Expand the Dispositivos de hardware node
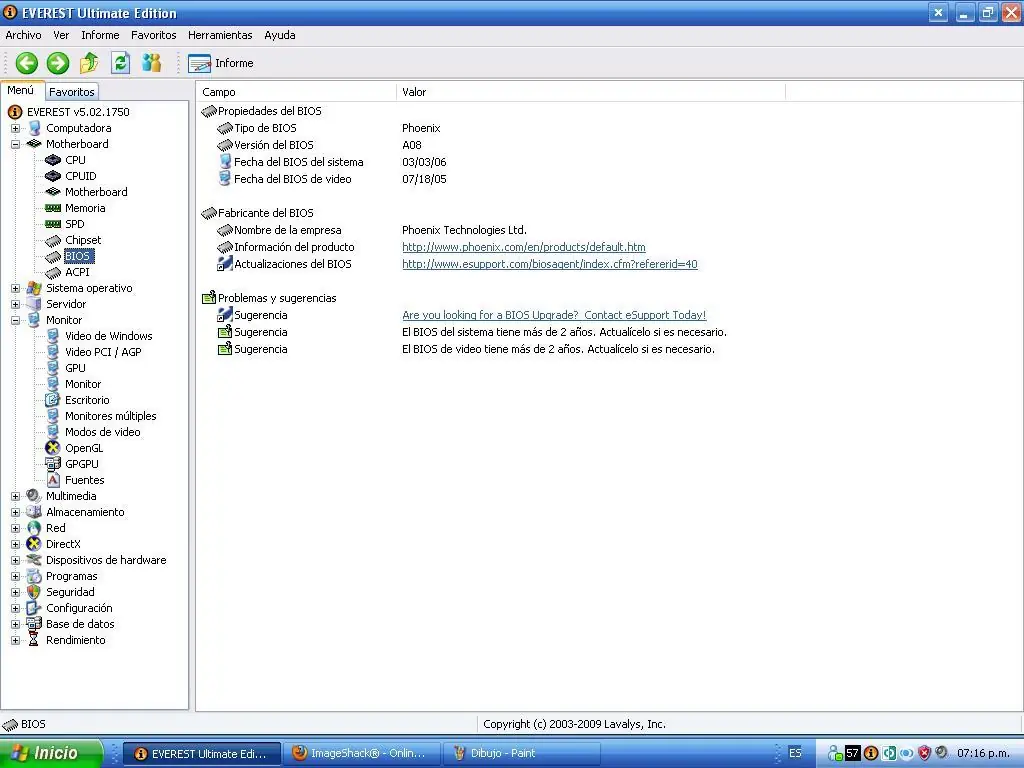The image size is (1024, 768). (16, 560)
